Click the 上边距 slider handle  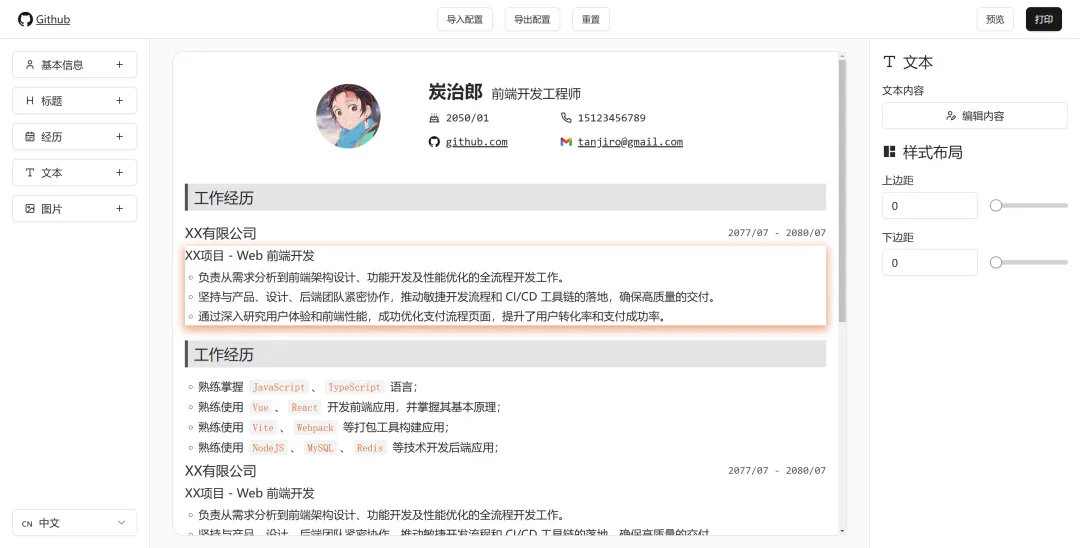tap(996, 205)
